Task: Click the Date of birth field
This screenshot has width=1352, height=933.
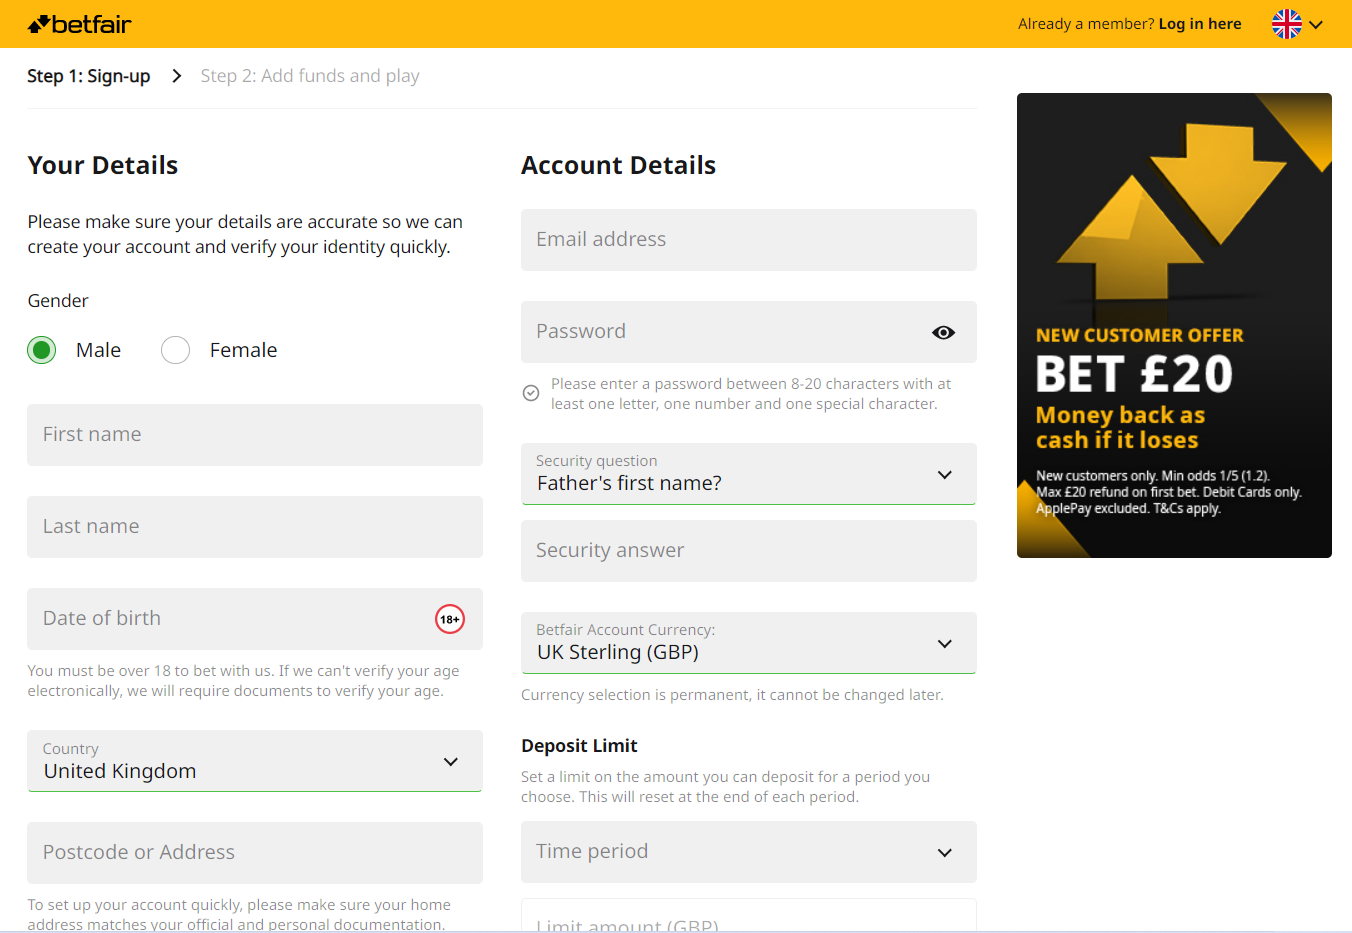Action: (255, 619)
